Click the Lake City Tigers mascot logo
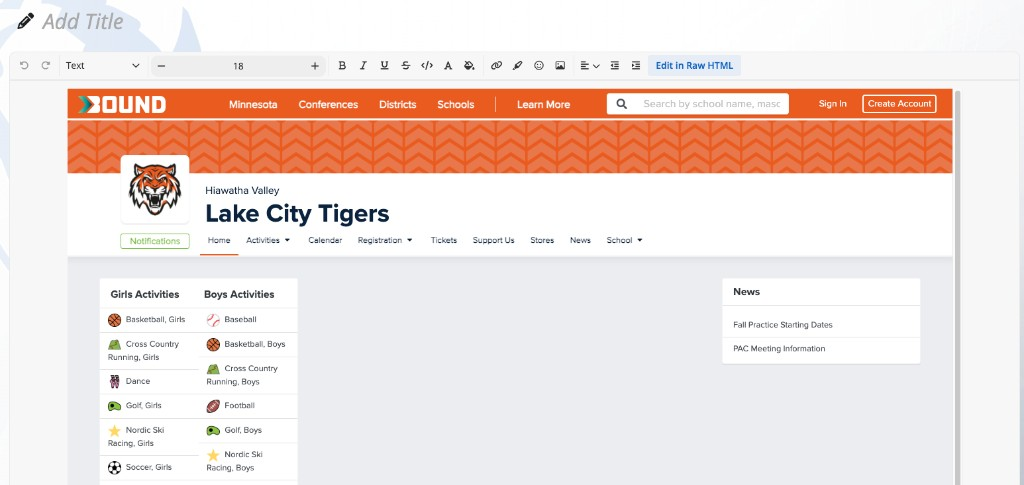 click(155, 189)
